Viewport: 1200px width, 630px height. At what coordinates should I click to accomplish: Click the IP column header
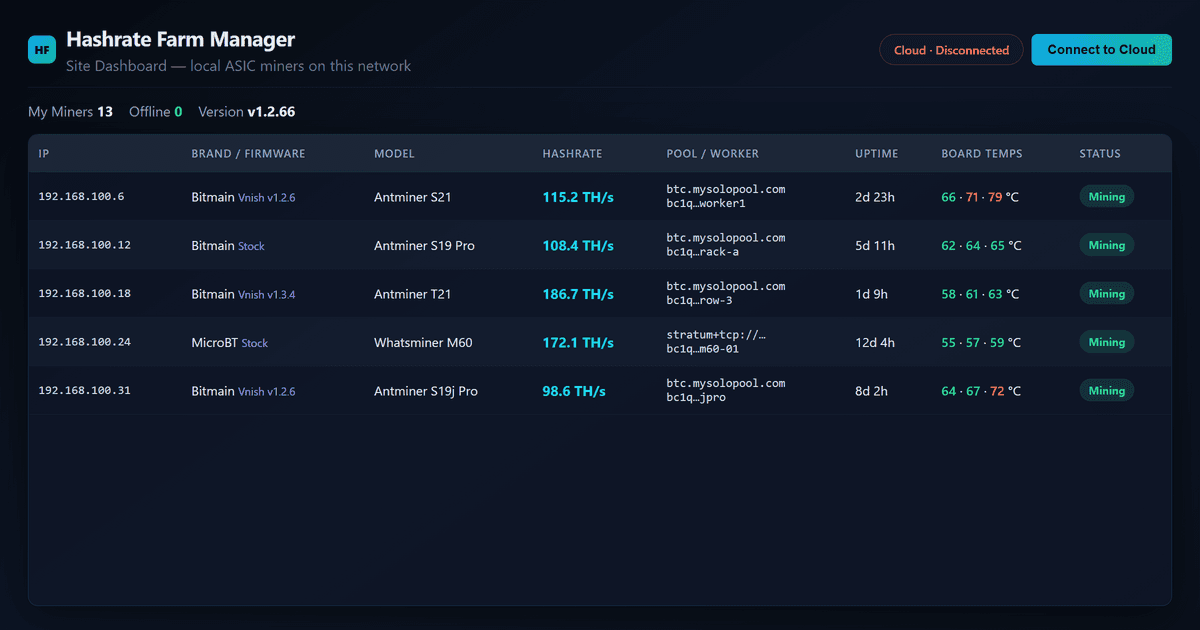pos(44,154)
